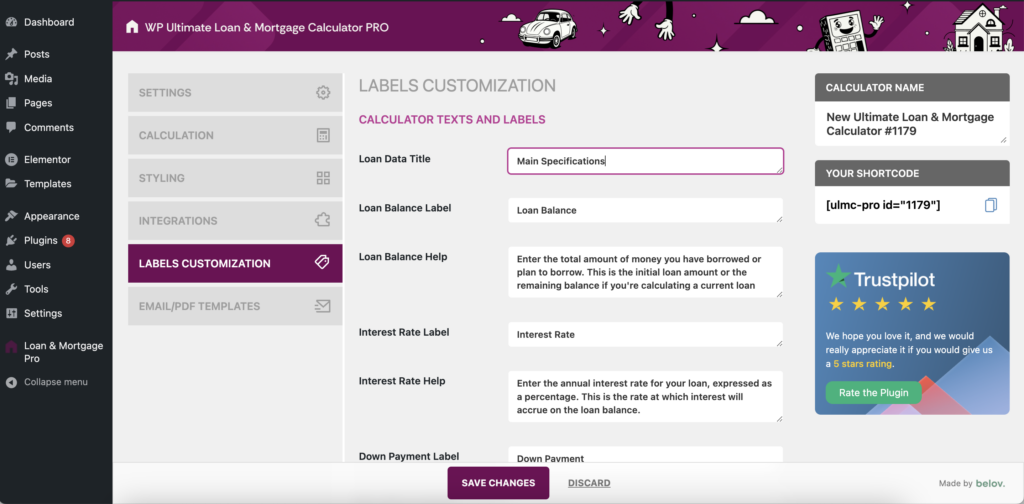Screen dimensions: 1024x504
Task: Click the gear icon on Settings tab
Action: (323, 93)
